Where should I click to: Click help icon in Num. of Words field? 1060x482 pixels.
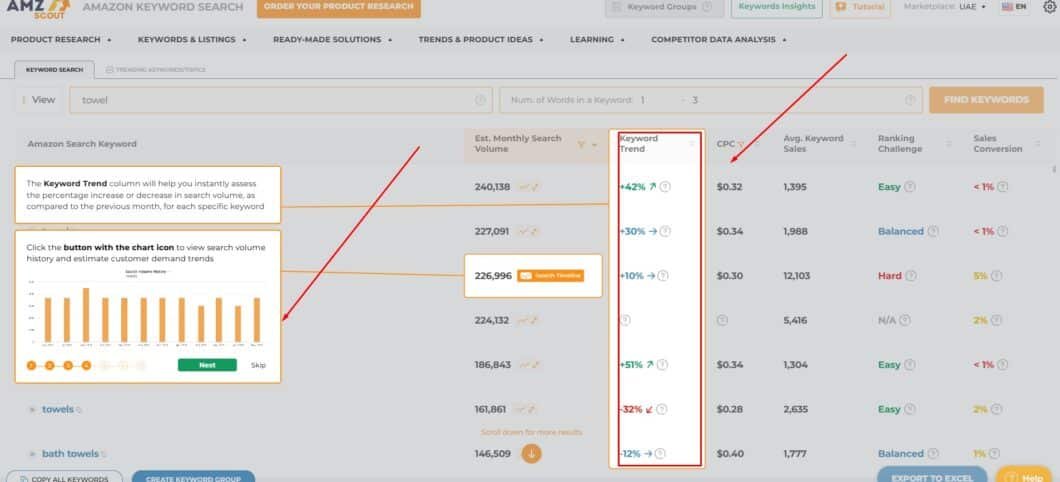click(911, 100)
